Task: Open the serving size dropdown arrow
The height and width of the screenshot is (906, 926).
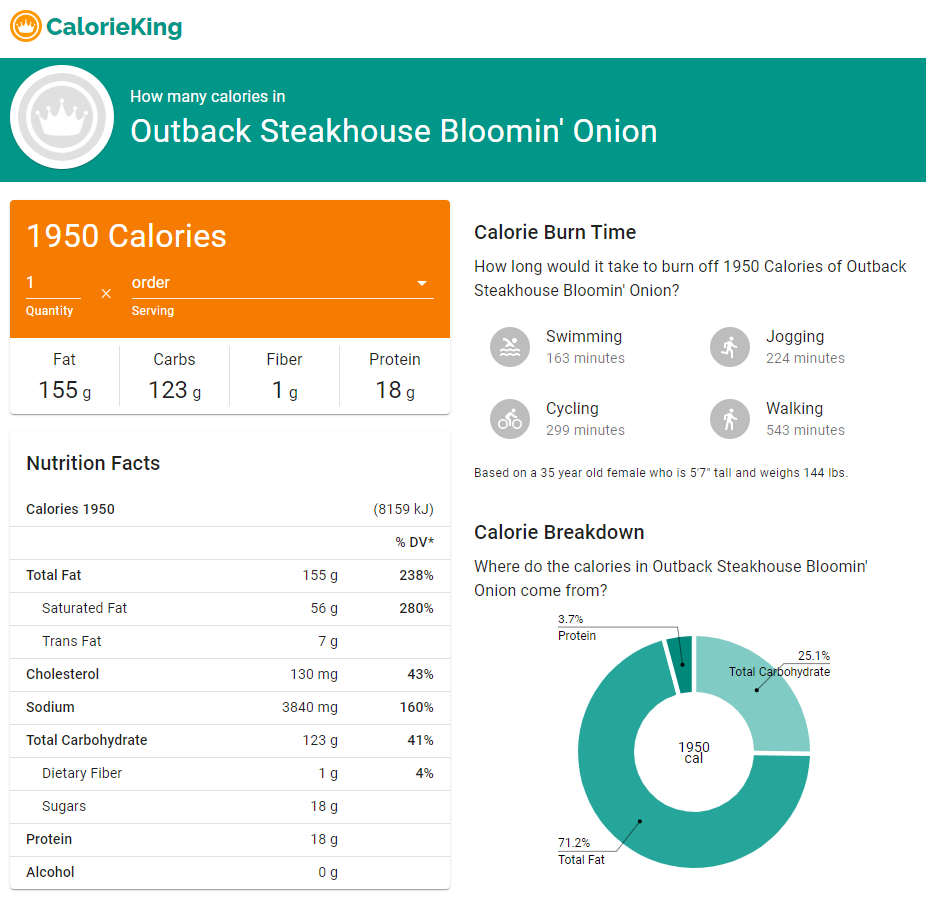Action: tap(422, 283)
